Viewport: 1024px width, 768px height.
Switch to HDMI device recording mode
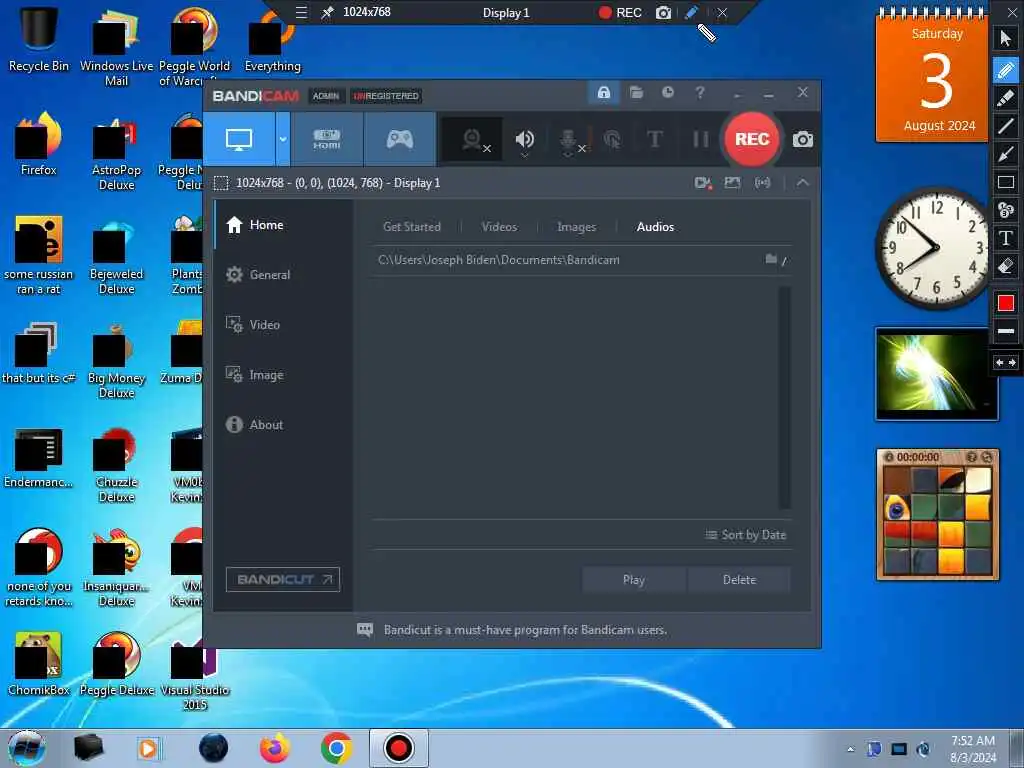[327, 139]
